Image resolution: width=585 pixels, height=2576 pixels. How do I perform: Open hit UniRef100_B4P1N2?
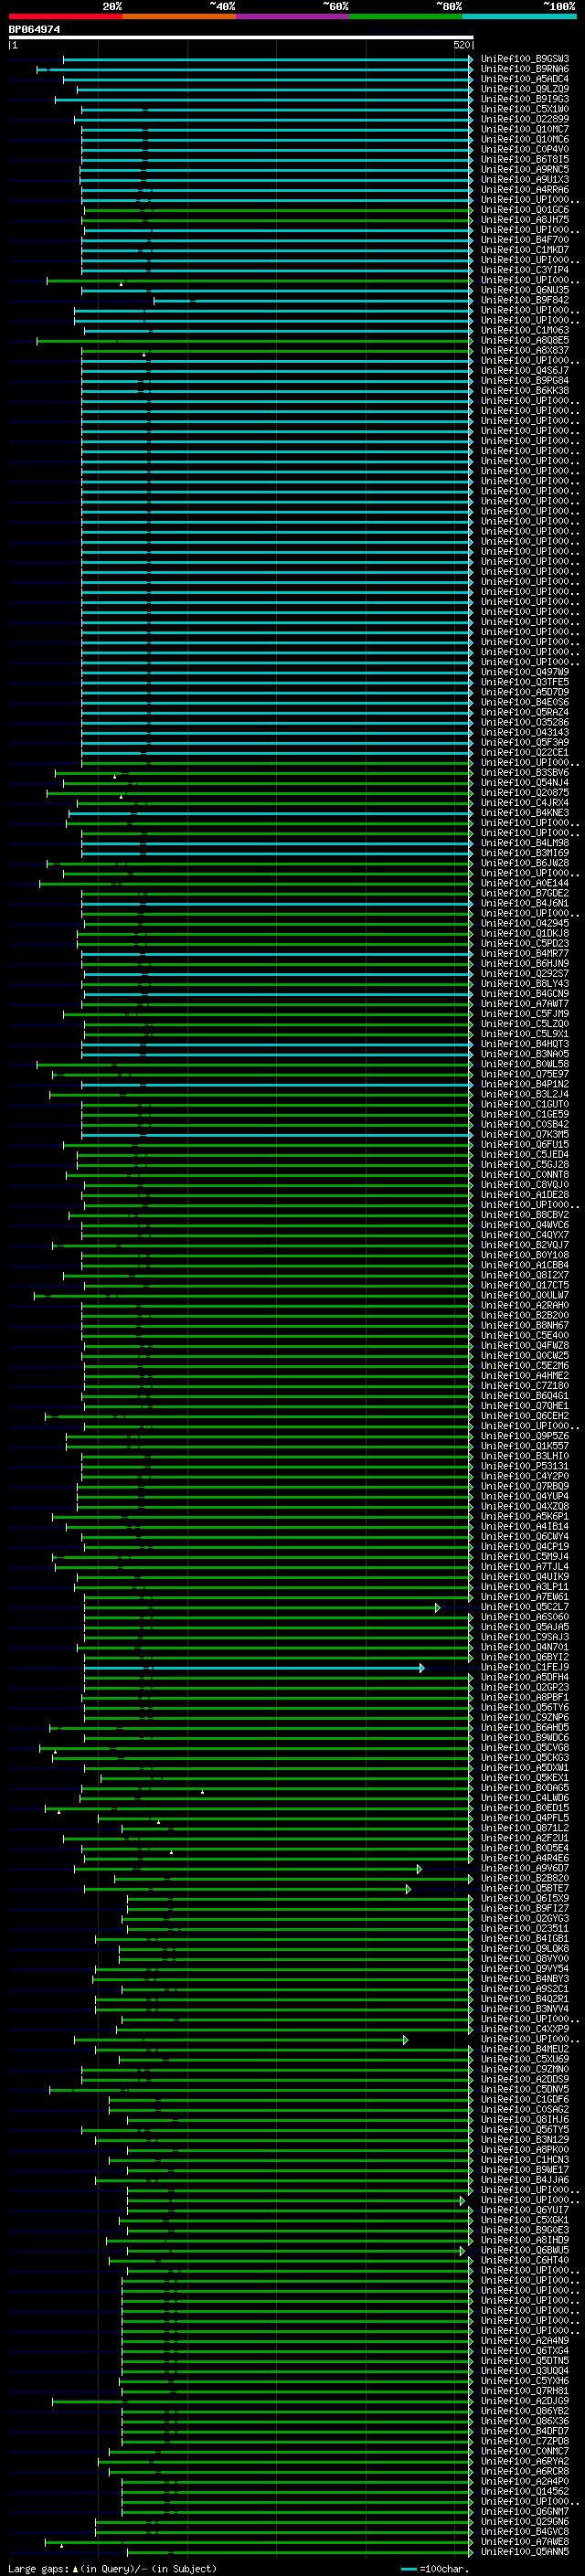click(525, 1084)
